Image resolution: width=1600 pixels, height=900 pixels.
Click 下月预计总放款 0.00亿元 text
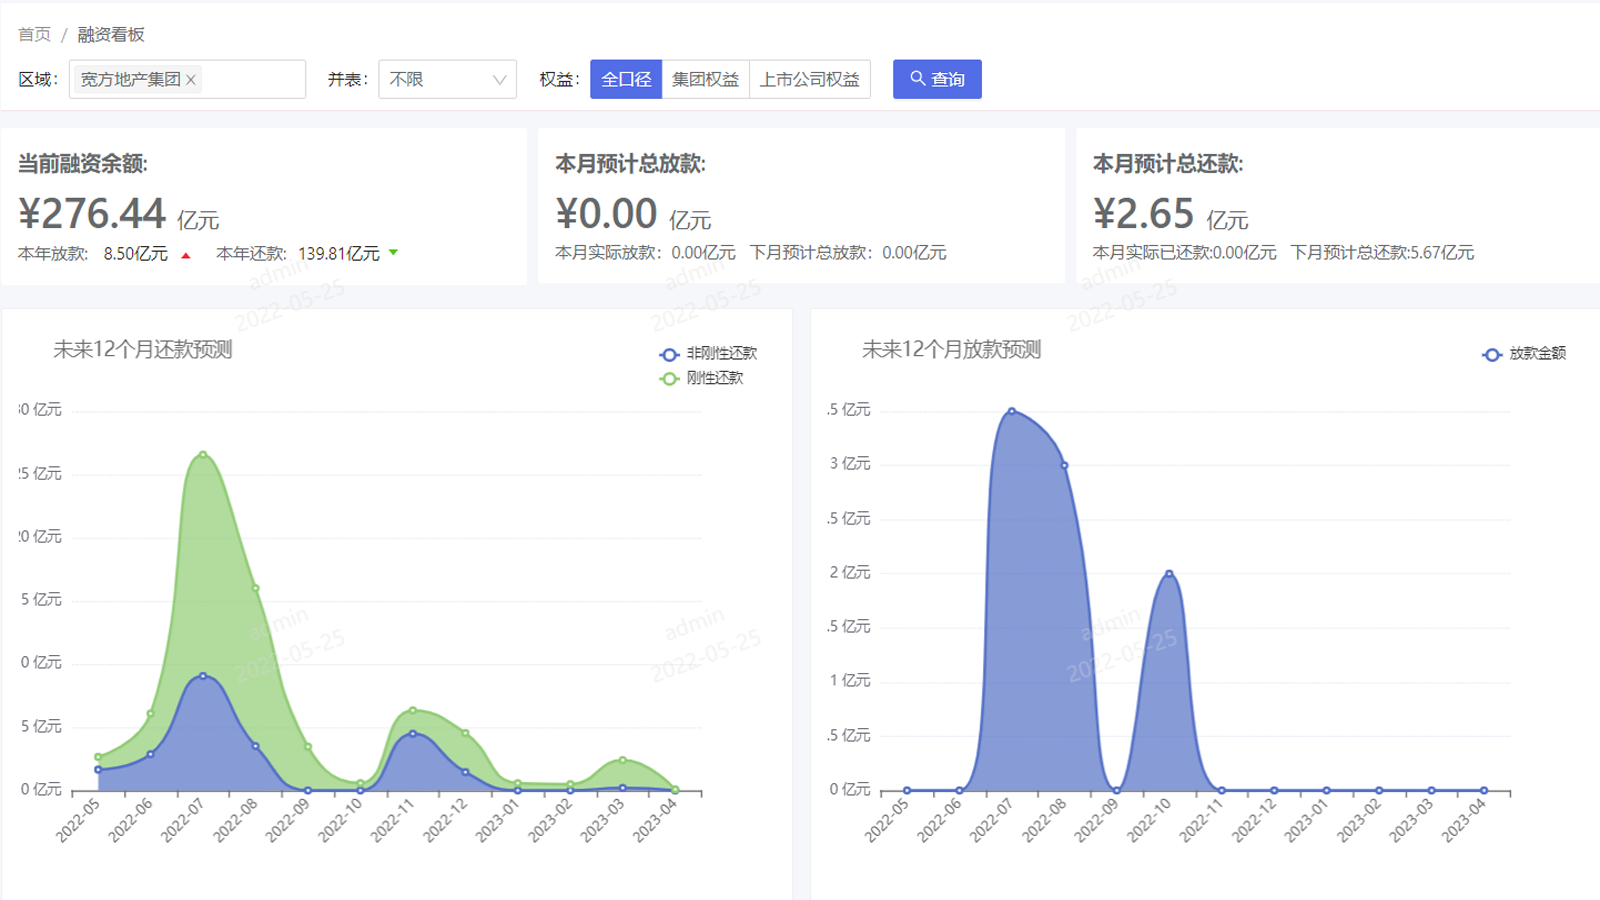click(848, 253)
